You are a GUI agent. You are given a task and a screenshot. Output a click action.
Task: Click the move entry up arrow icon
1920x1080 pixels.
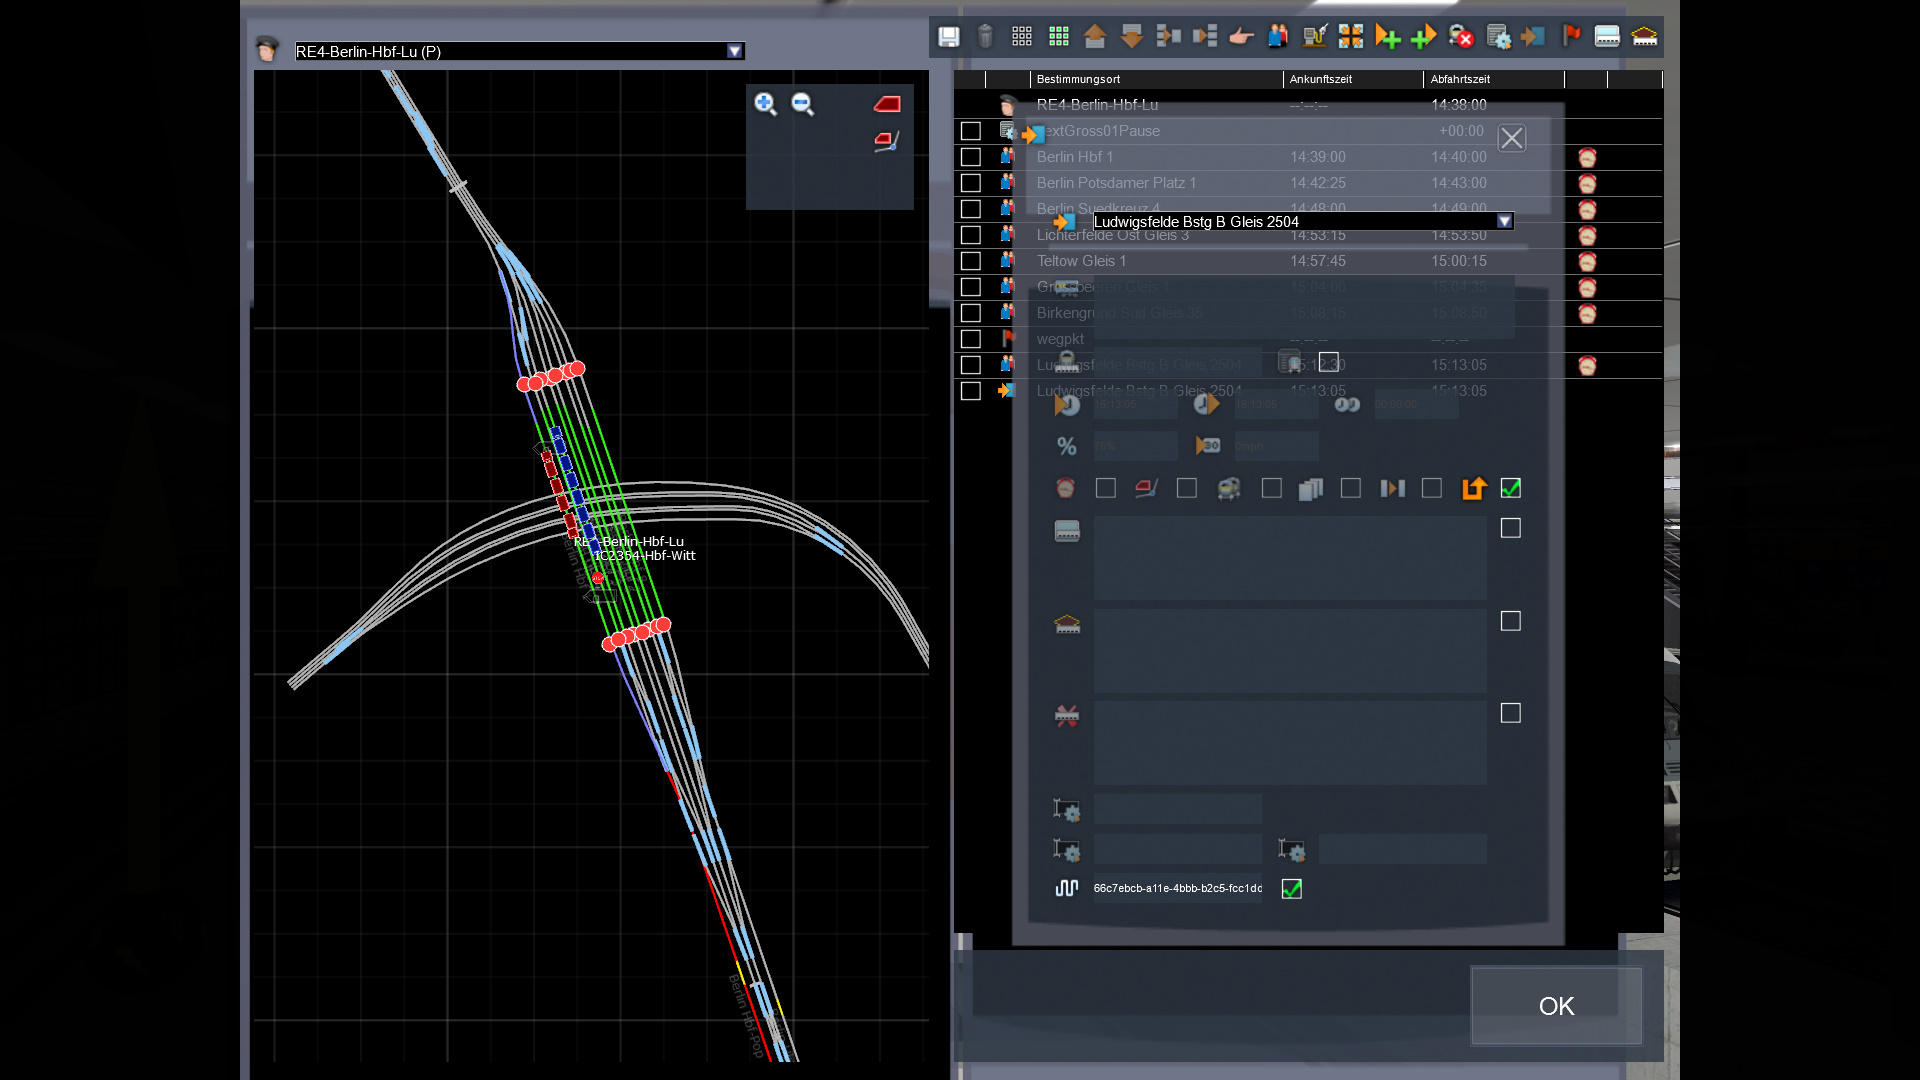1095,37
